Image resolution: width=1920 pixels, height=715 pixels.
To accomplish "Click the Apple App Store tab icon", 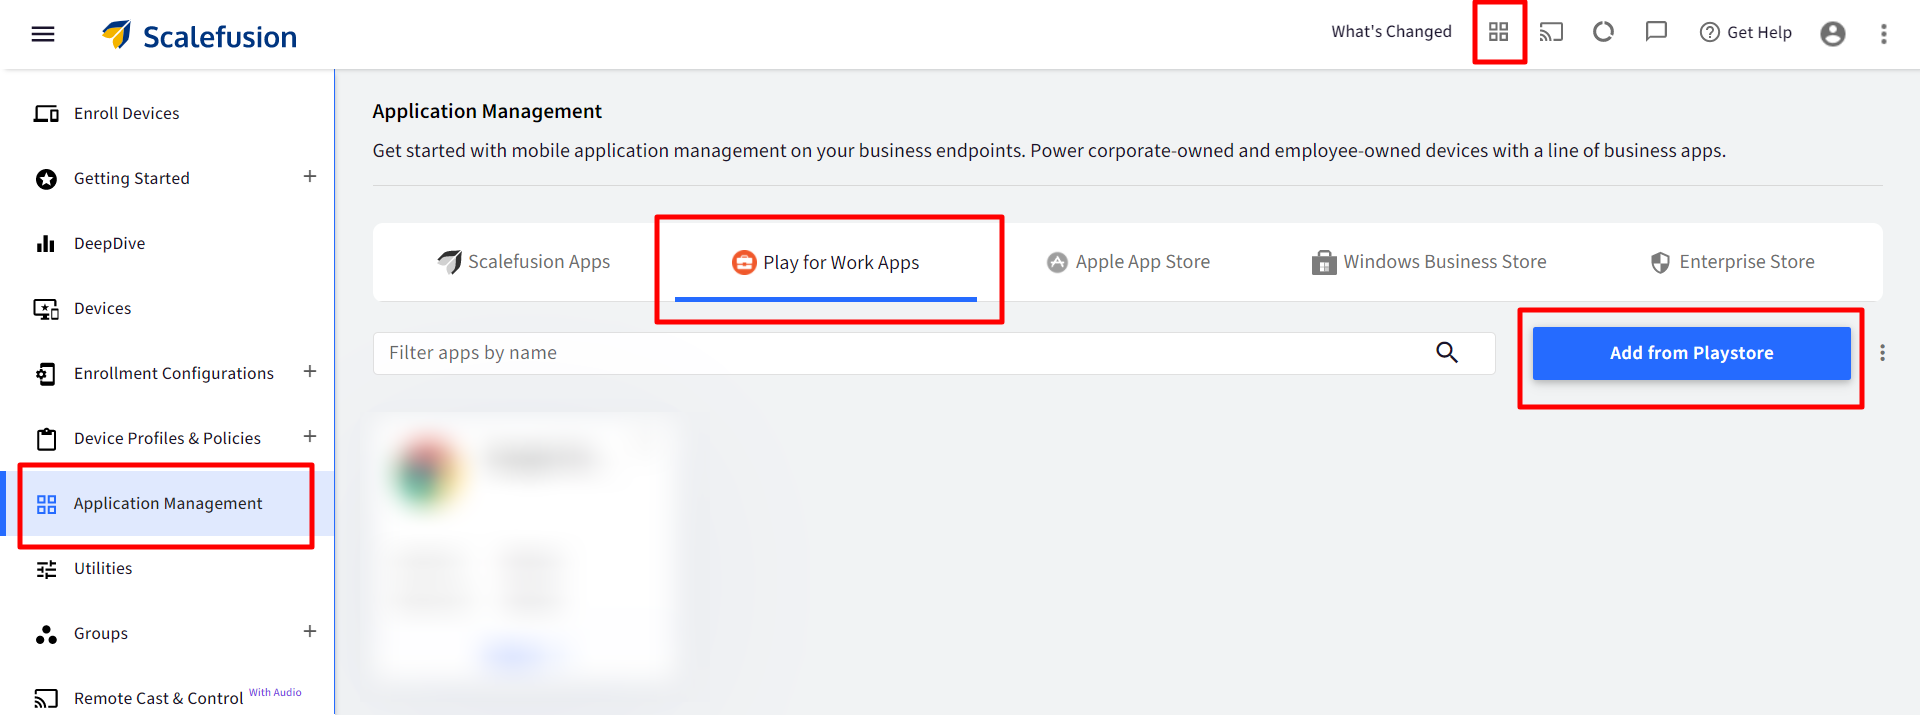I will (x=1057, y=262).
